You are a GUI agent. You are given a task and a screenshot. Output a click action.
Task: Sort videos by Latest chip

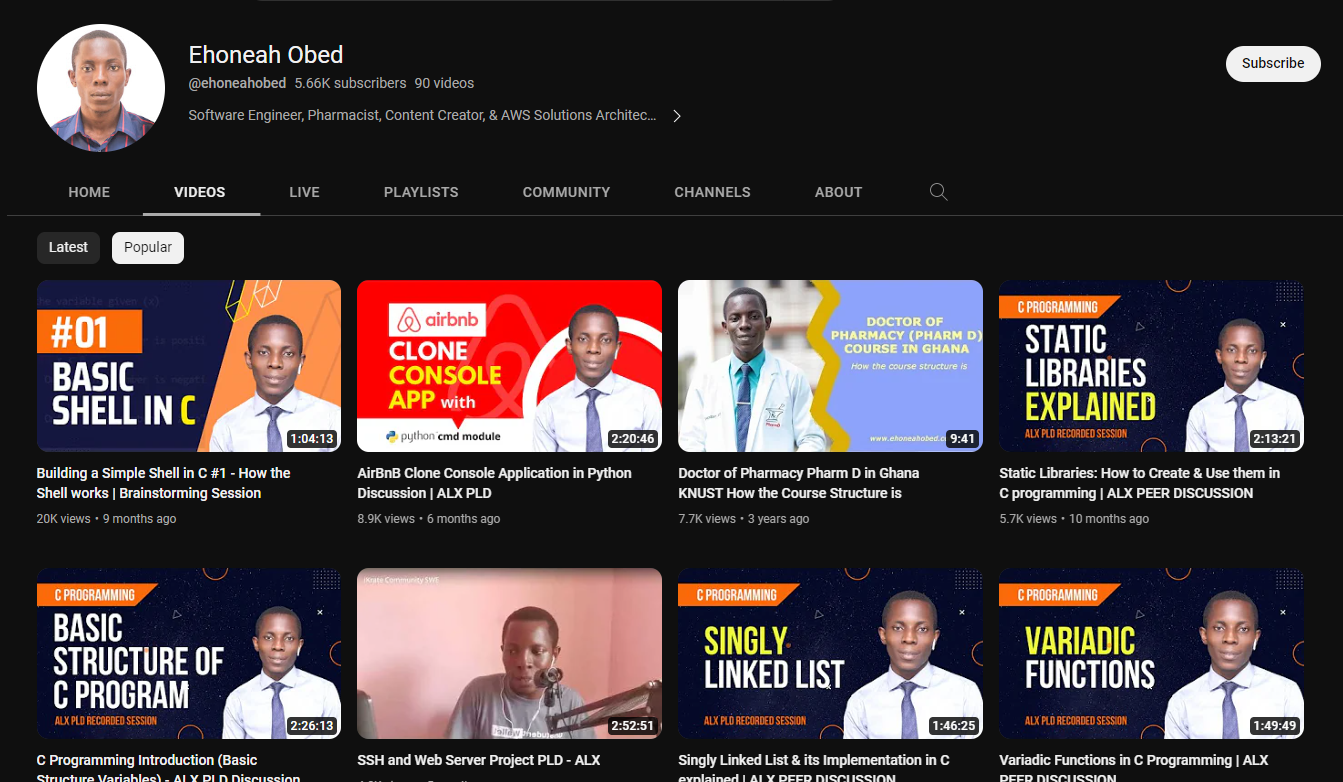[x=68, y=248]
